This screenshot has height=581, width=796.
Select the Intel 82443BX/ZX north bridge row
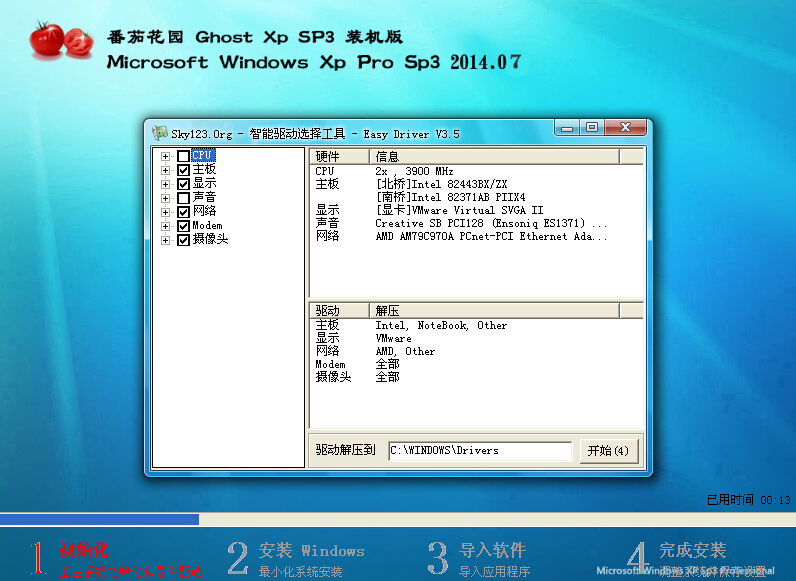click(476, 184)
